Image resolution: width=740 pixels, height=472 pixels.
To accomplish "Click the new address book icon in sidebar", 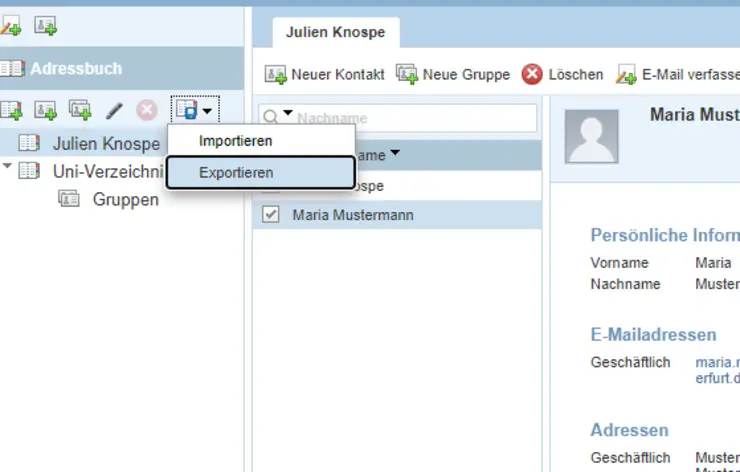I will pyautogui.click(x=11, y=109).
